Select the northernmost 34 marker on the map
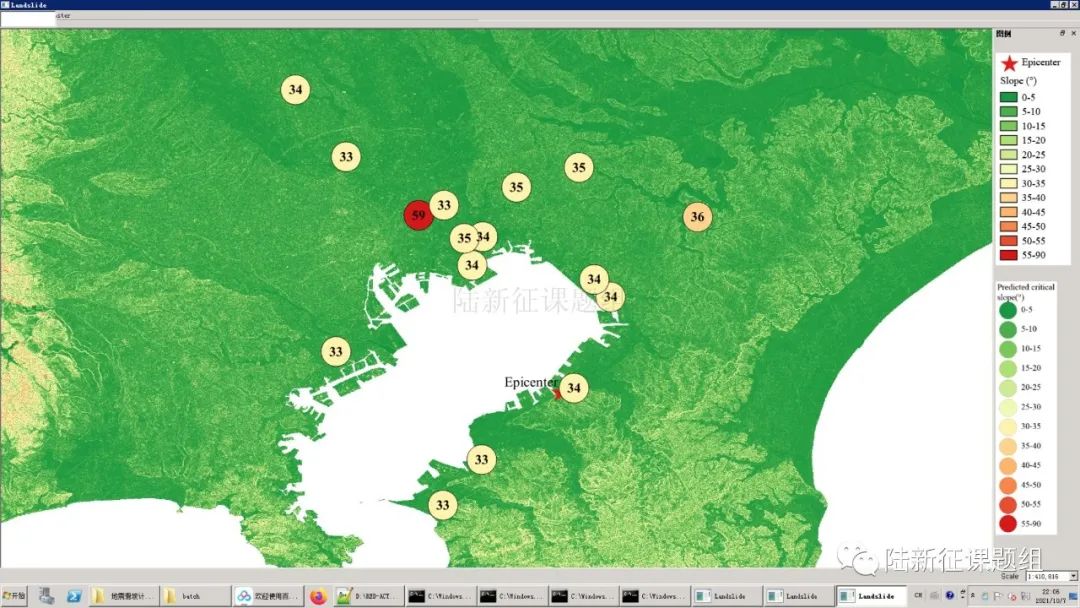The width and height of the screenshot is (1080, 608). 295,89
